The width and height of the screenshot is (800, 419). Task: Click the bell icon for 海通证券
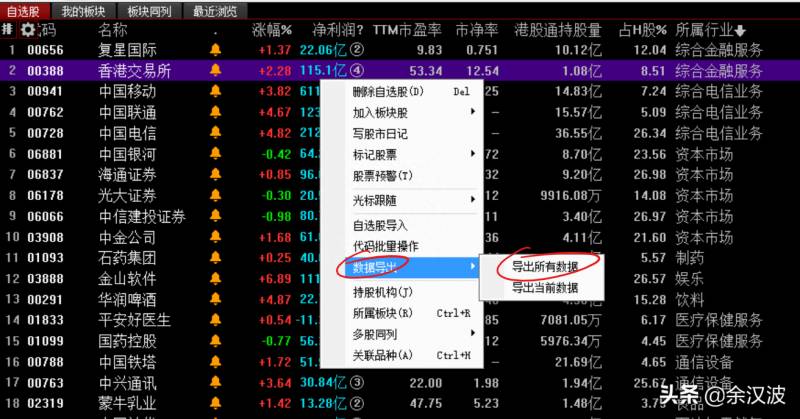[215, 175]
